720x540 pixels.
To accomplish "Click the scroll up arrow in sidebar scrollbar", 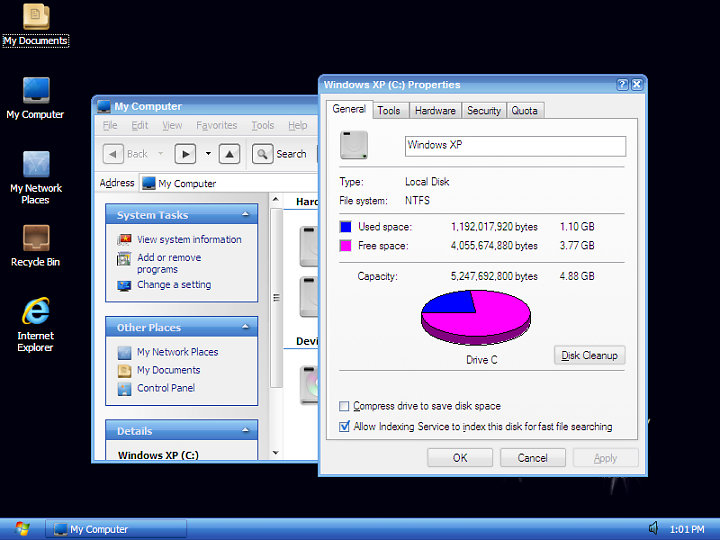I will (x=276, y=199).
